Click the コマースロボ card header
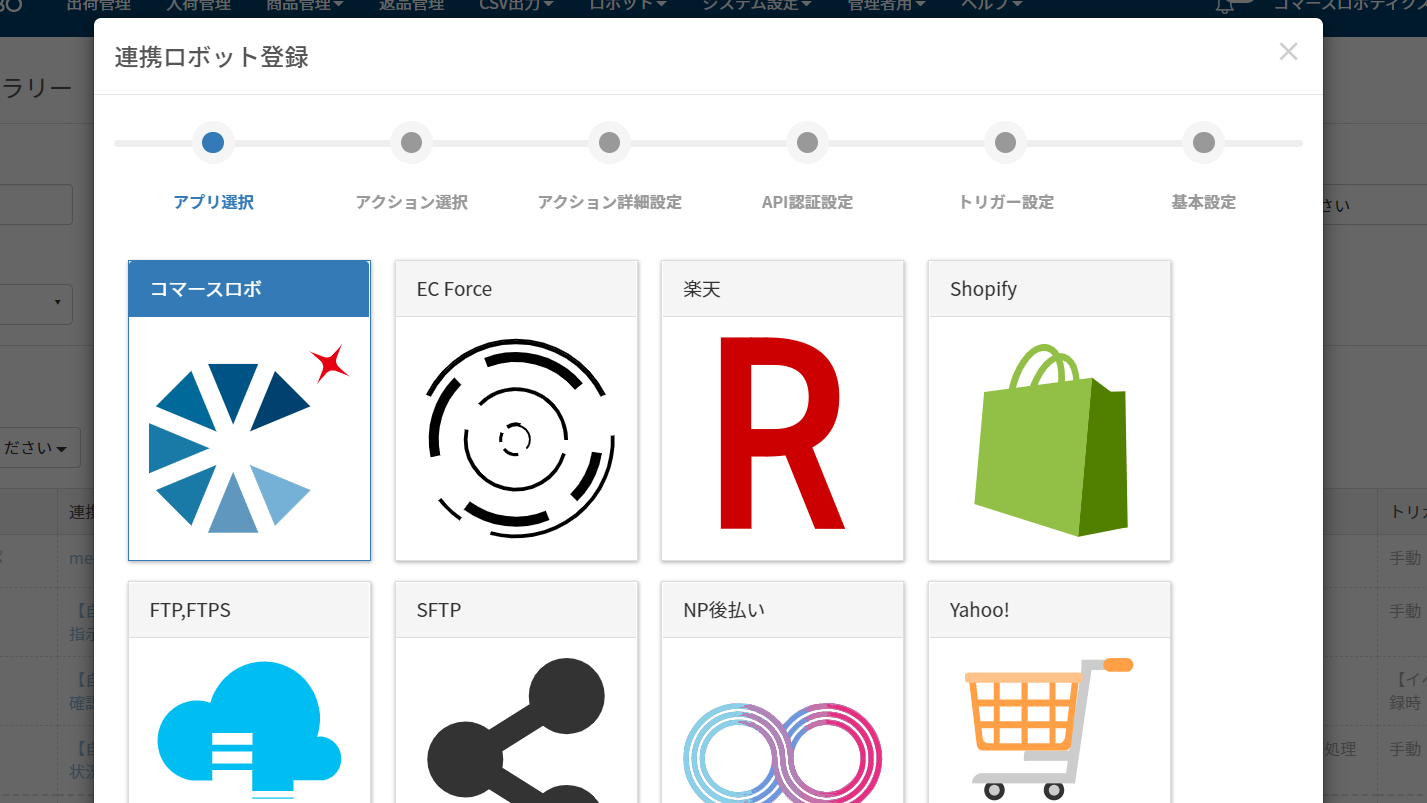 [249, 289]
